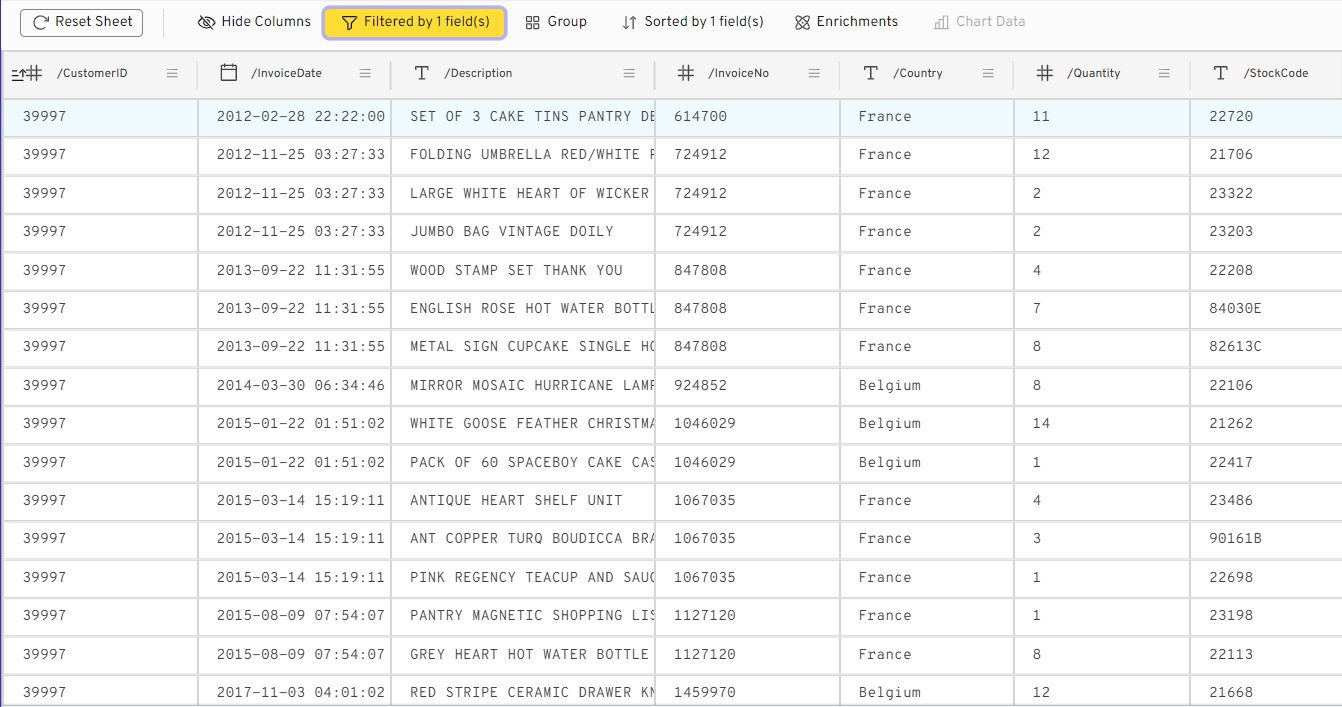
Task: Click the Reset Sheet button
Action: coord(81,22)
